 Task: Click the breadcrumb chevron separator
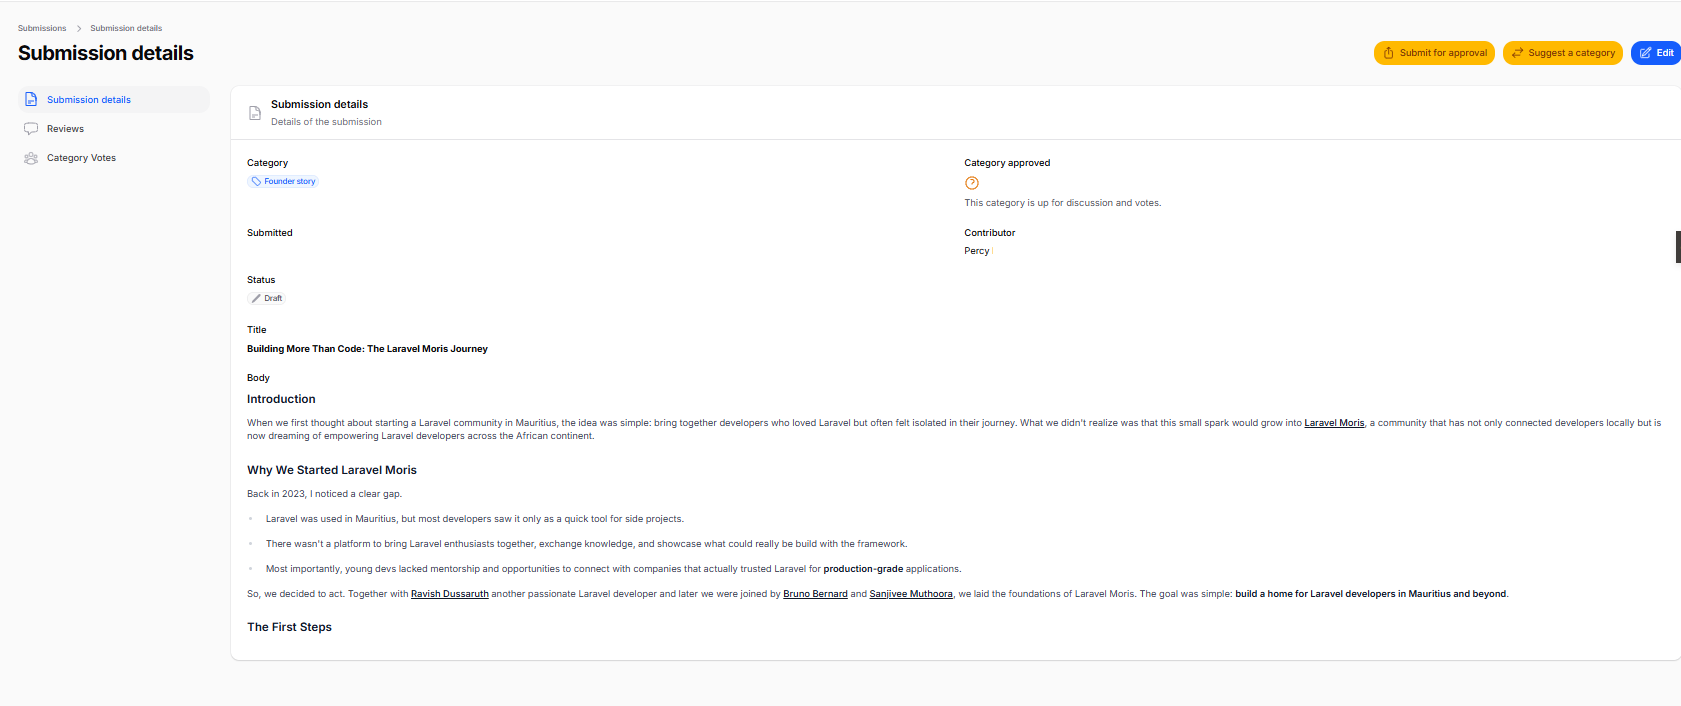click(79, 28)
